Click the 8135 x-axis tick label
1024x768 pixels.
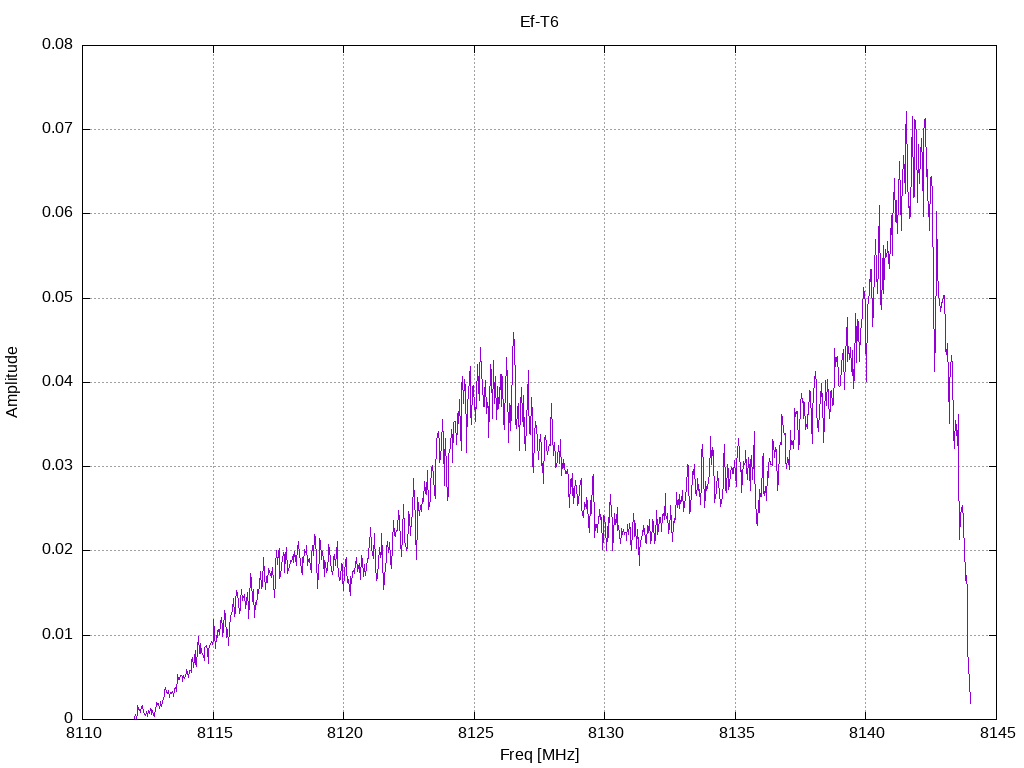(735, 734)
